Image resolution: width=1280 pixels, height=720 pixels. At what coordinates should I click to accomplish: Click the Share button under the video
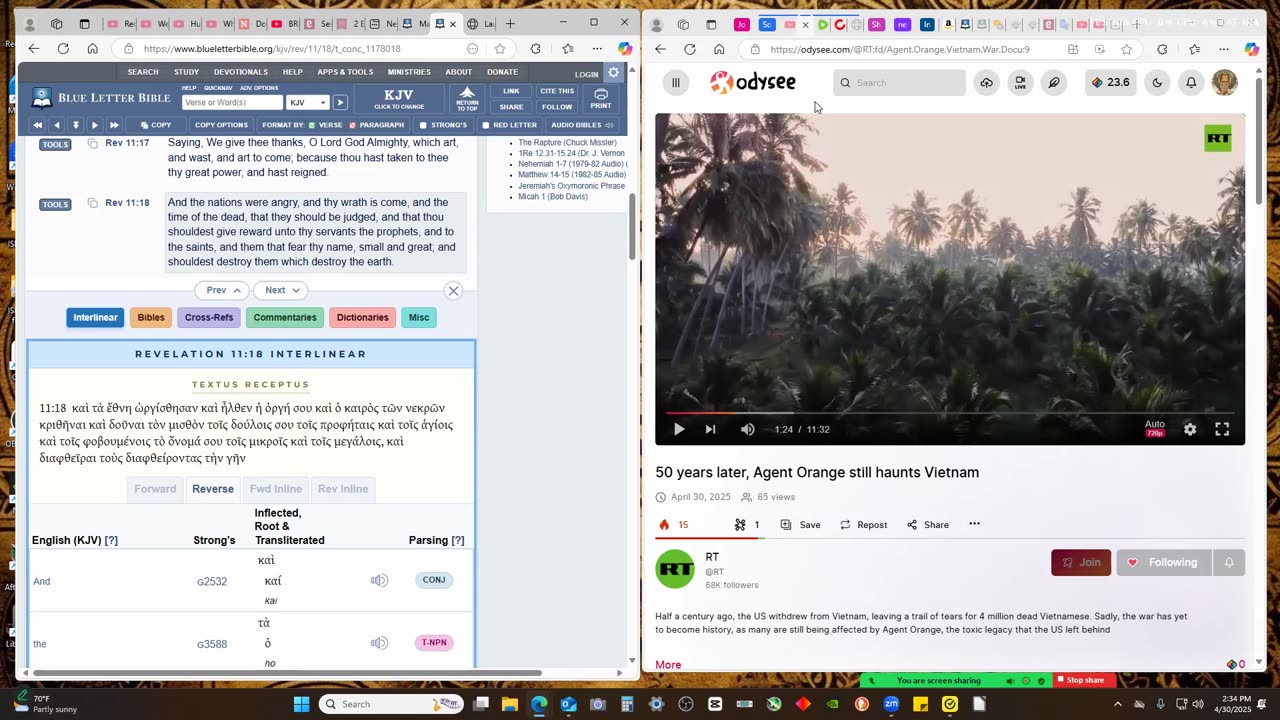coord(927,524)
